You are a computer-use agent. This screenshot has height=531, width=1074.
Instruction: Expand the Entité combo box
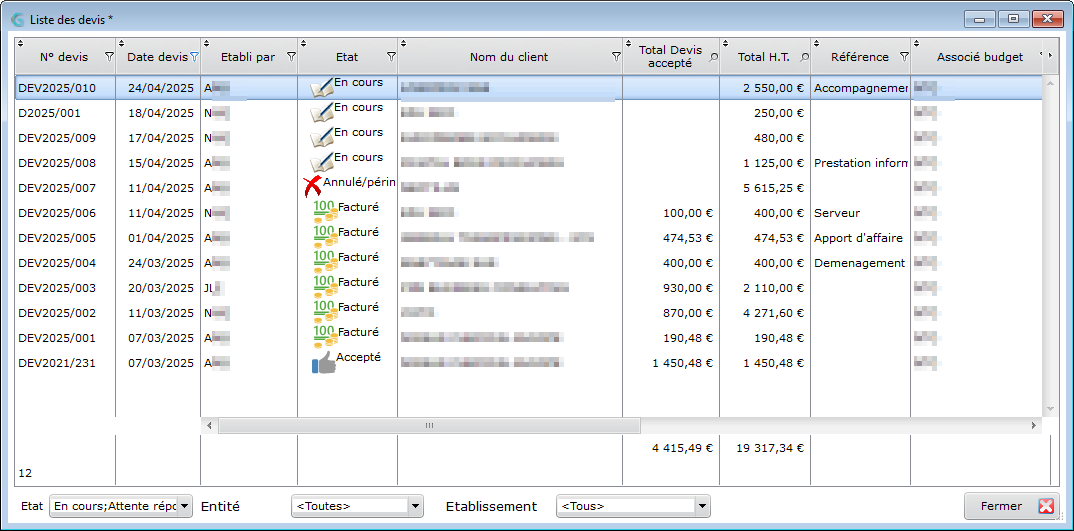415,506
